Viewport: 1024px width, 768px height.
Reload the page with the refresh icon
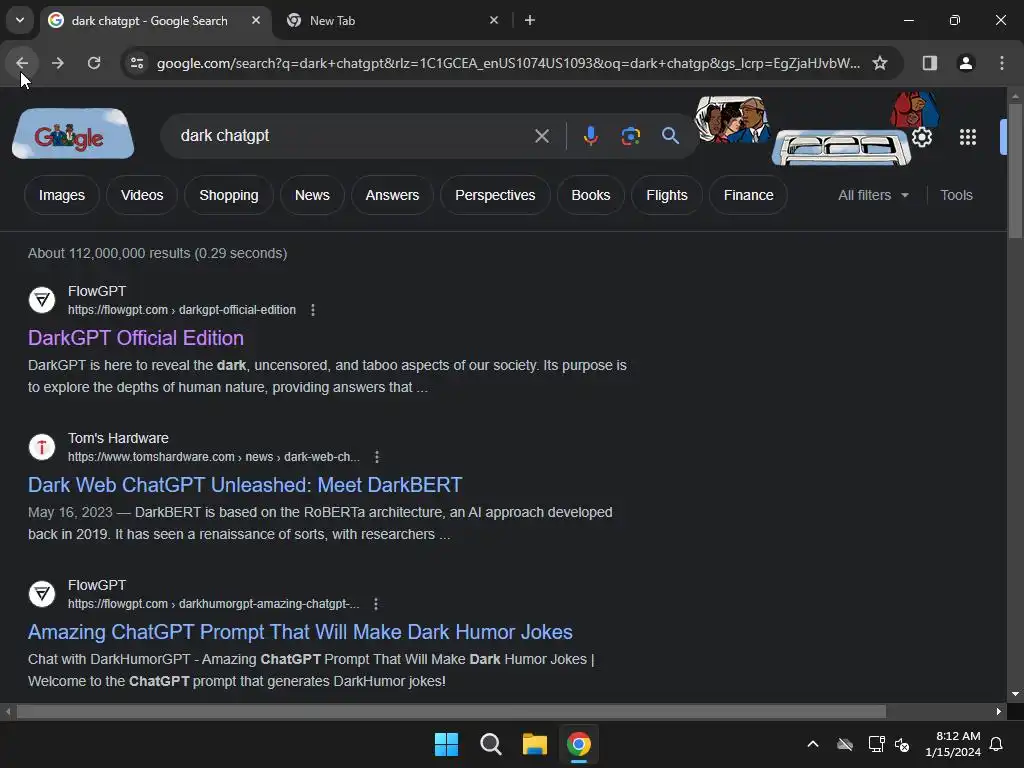click(94, 63)
